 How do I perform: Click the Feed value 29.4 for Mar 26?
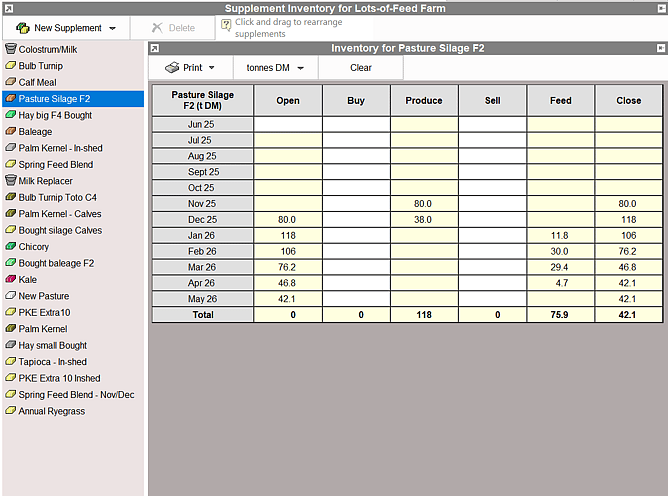point(561,267)
